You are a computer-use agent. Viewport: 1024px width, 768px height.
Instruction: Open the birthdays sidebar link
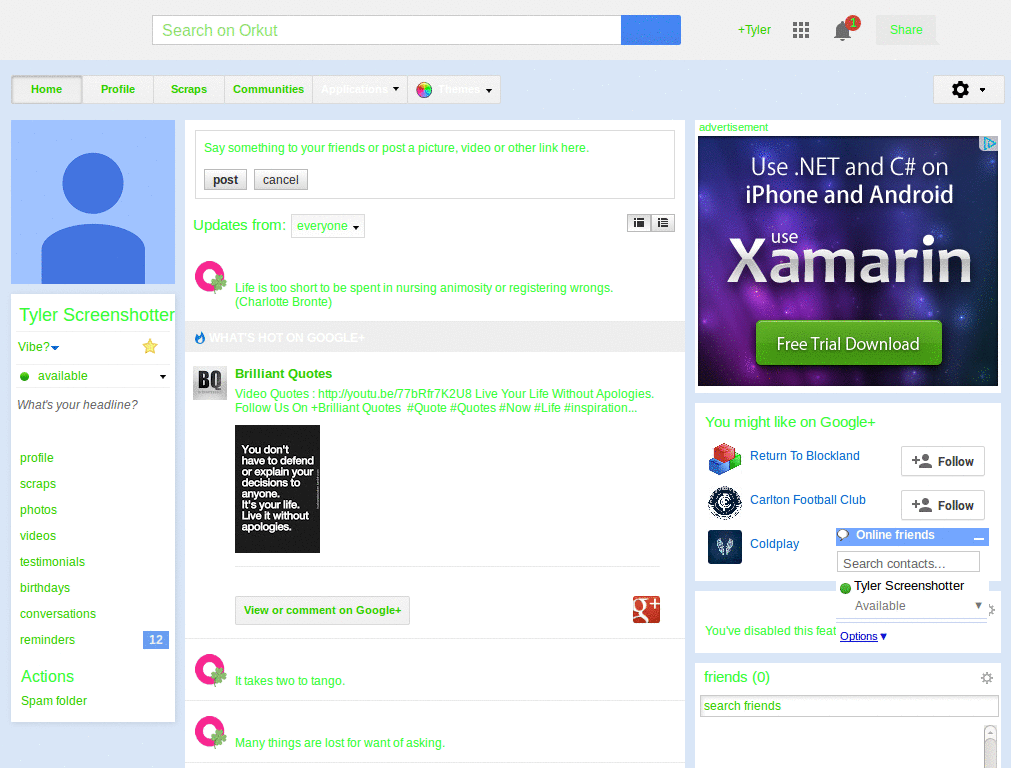pyautogui.click(x=45, y=588)
